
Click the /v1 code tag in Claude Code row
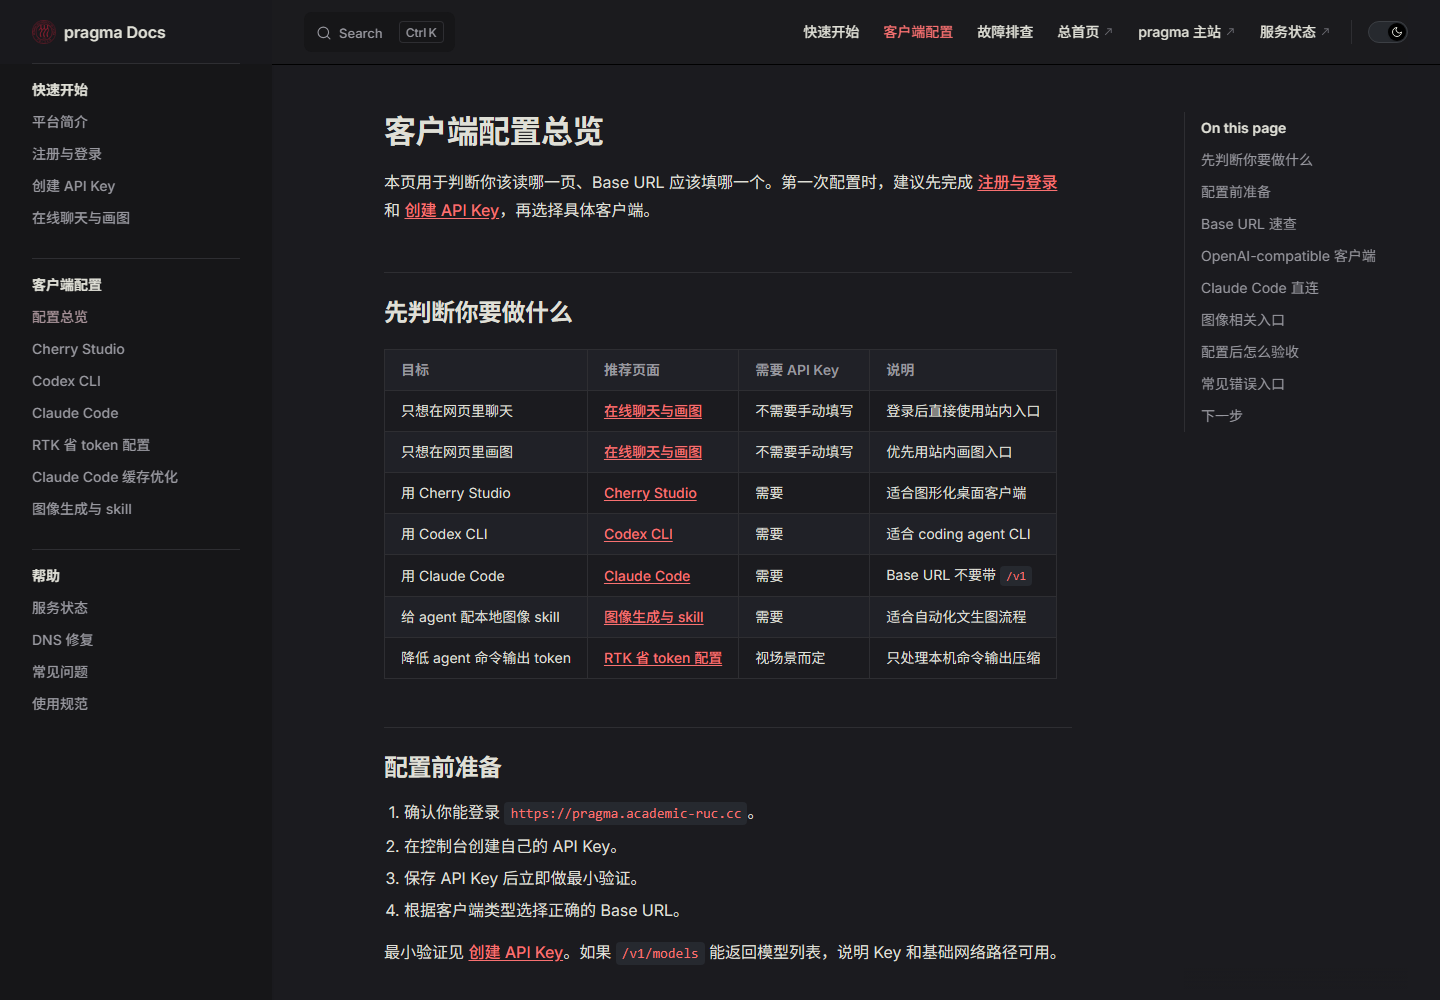pos(1016,576)
